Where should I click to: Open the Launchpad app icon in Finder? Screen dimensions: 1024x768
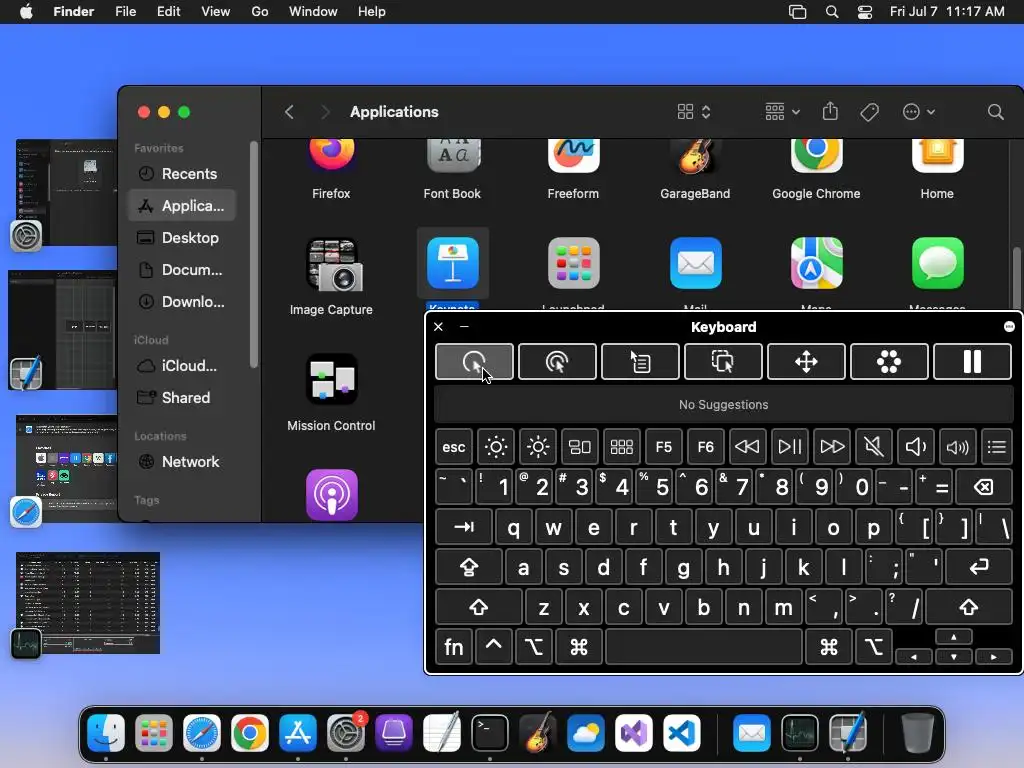pos(573,263)
